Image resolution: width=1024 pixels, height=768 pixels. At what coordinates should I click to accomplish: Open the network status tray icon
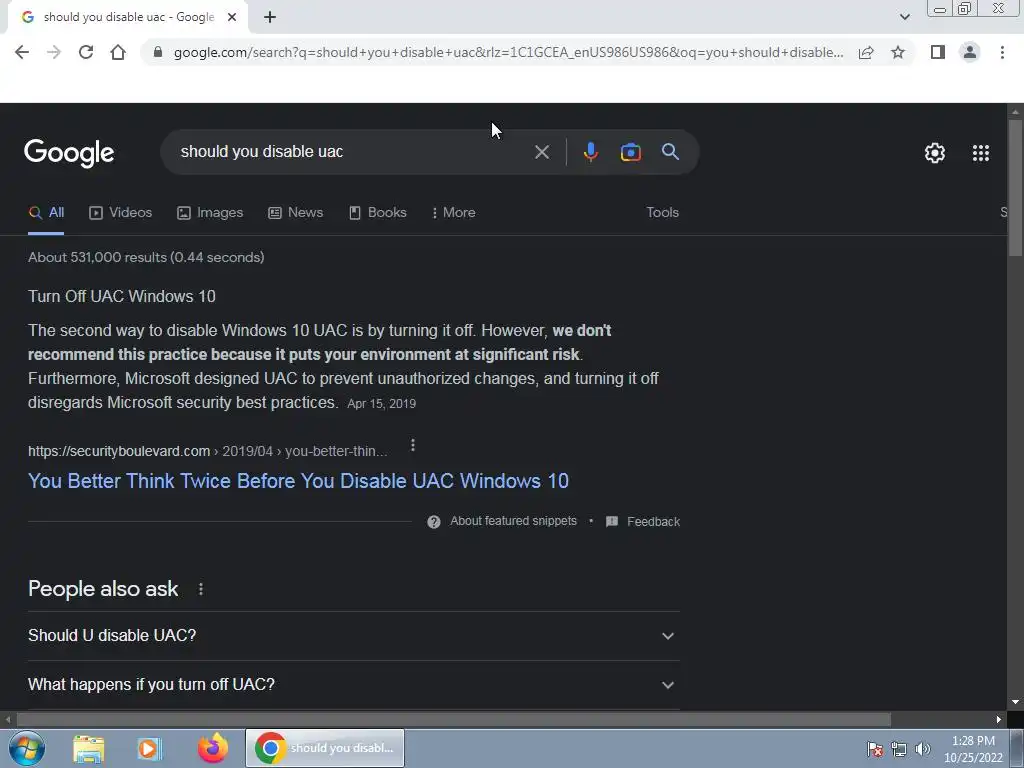[x=899, y=749]
